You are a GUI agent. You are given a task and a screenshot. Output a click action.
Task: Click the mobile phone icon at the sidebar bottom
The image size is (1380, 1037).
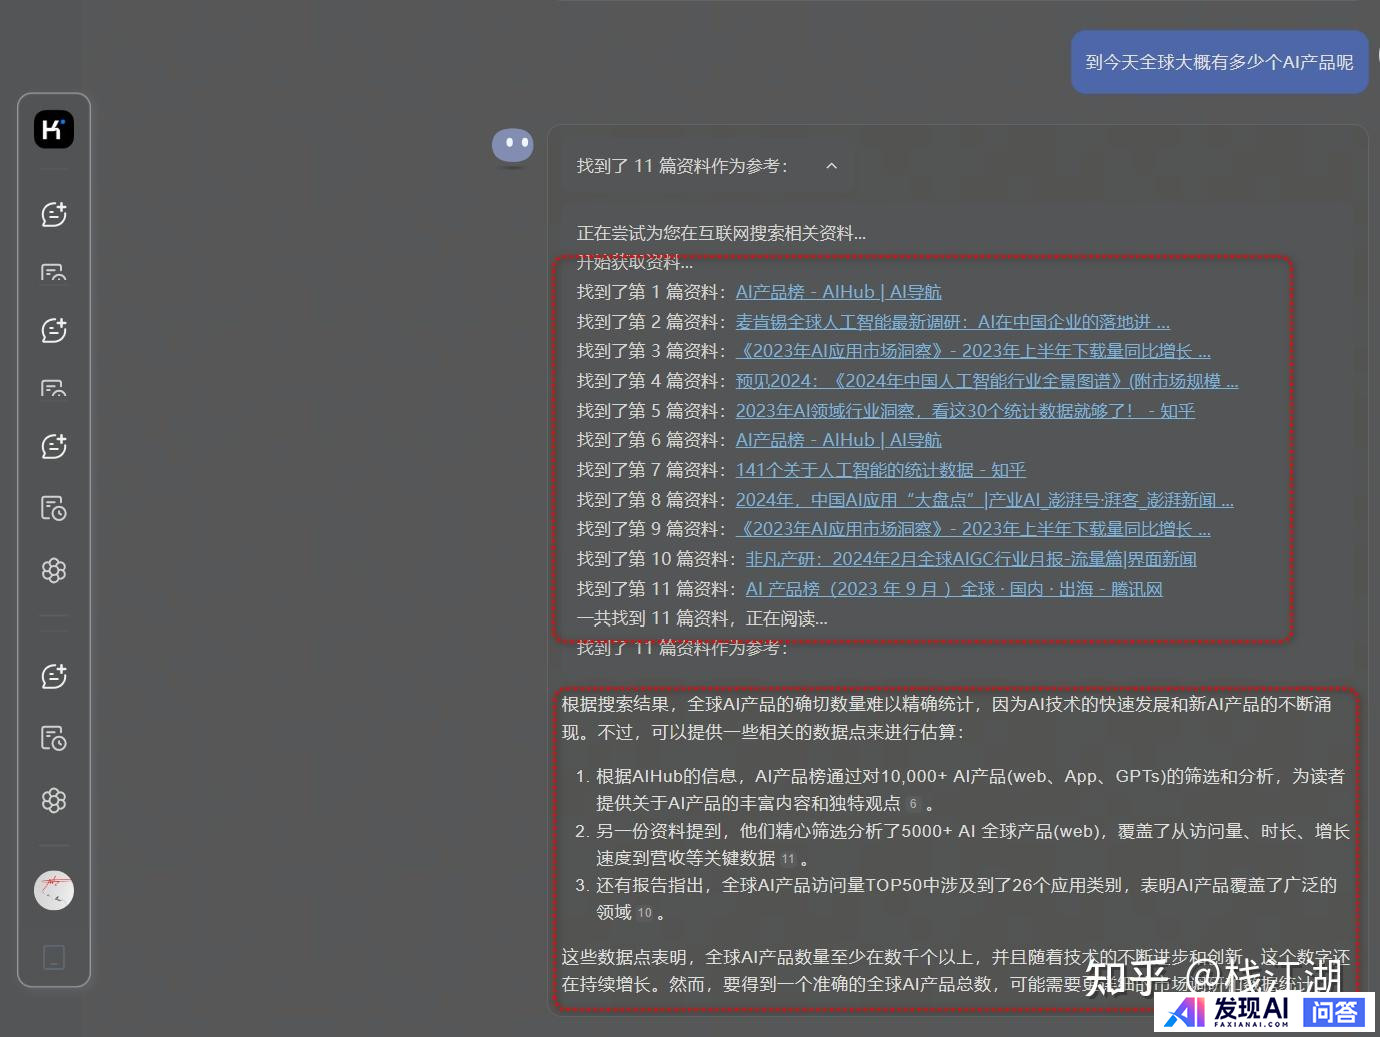coord(54,957)
